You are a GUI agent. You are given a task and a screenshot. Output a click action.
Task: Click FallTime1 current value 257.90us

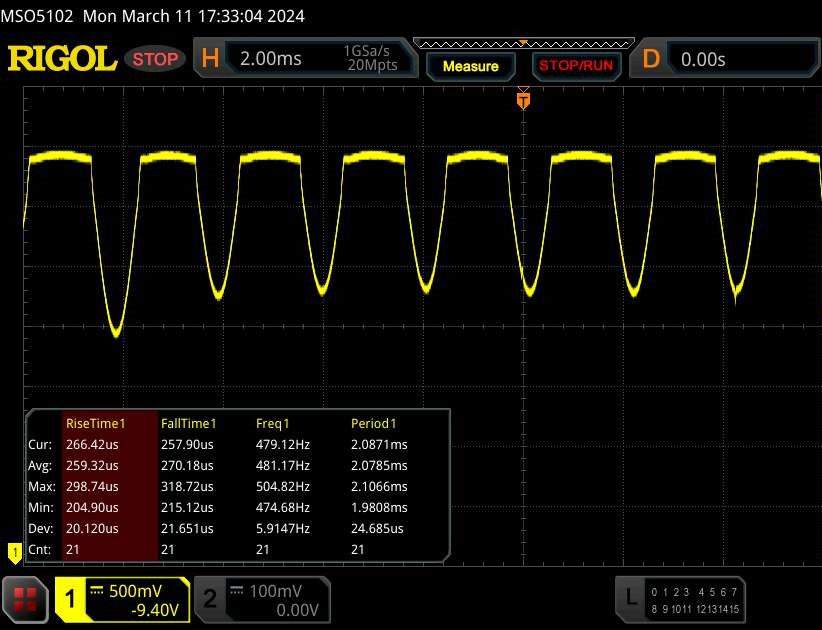tap(187, 444)
